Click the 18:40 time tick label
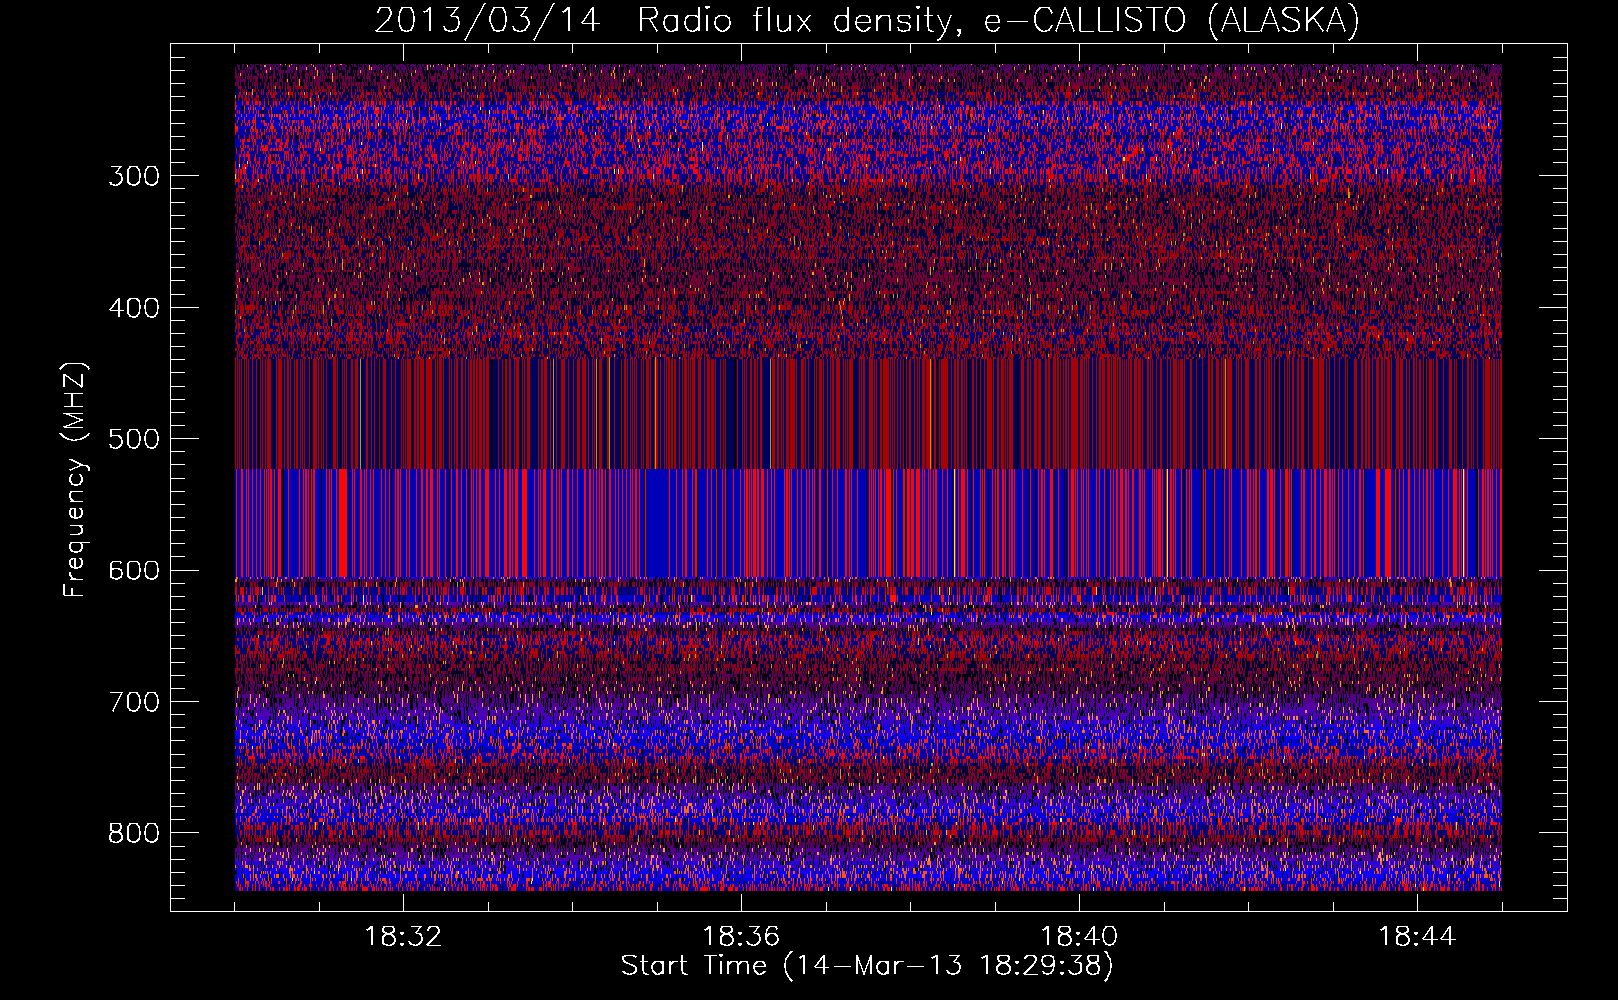1618x1000 pixels. pos(1079,937)
